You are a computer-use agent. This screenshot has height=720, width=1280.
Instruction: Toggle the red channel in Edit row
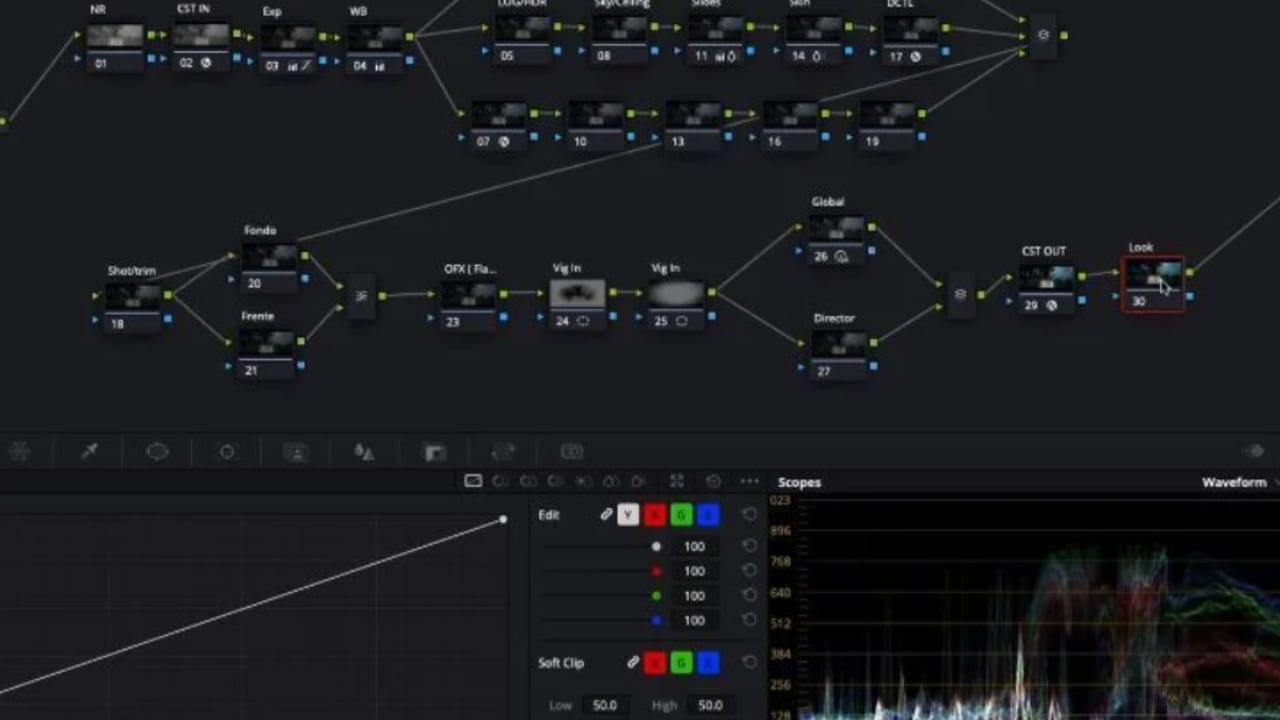[x=655, y=515]
